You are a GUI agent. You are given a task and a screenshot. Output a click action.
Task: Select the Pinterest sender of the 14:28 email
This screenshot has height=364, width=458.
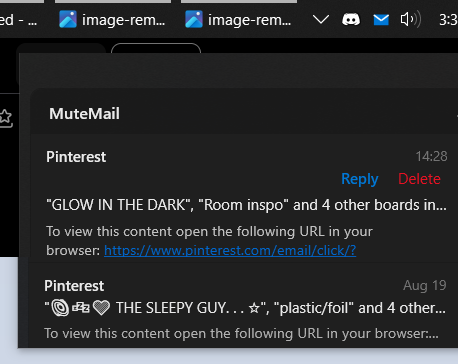point(76,157)
